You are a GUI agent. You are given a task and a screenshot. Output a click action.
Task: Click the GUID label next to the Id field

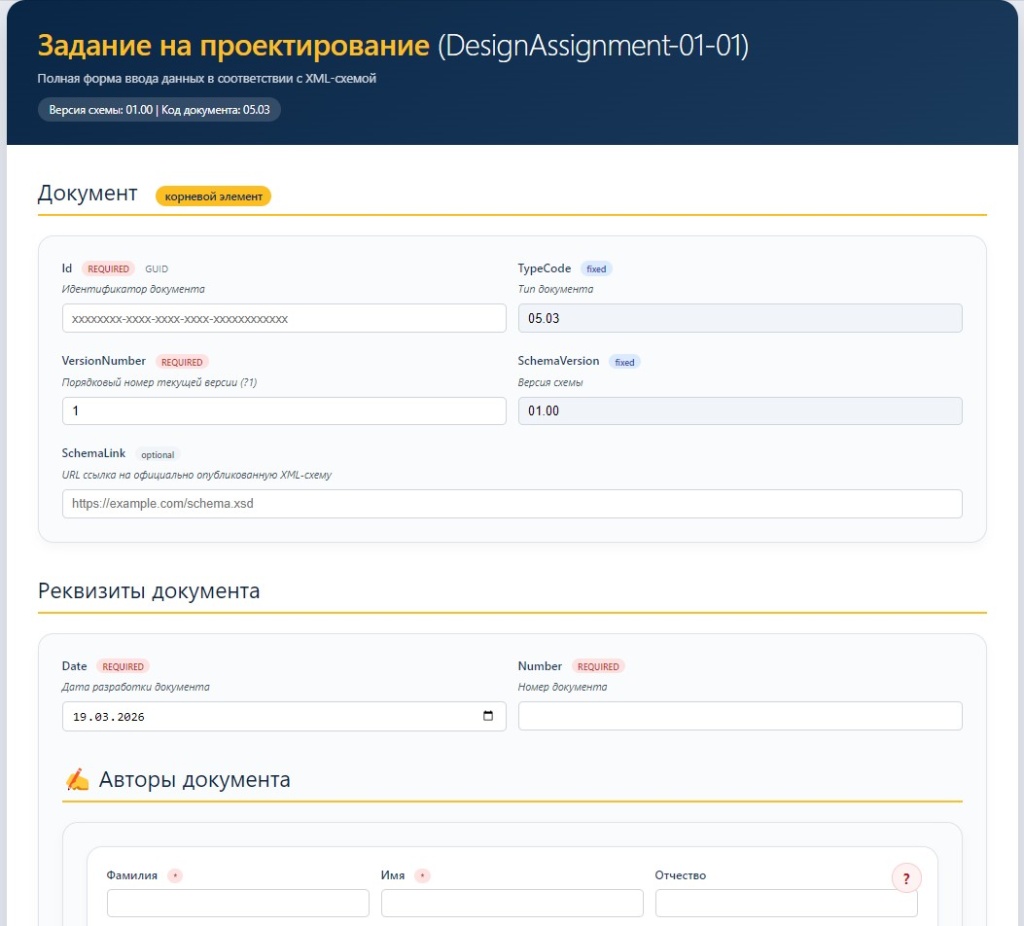coord(157,268)
